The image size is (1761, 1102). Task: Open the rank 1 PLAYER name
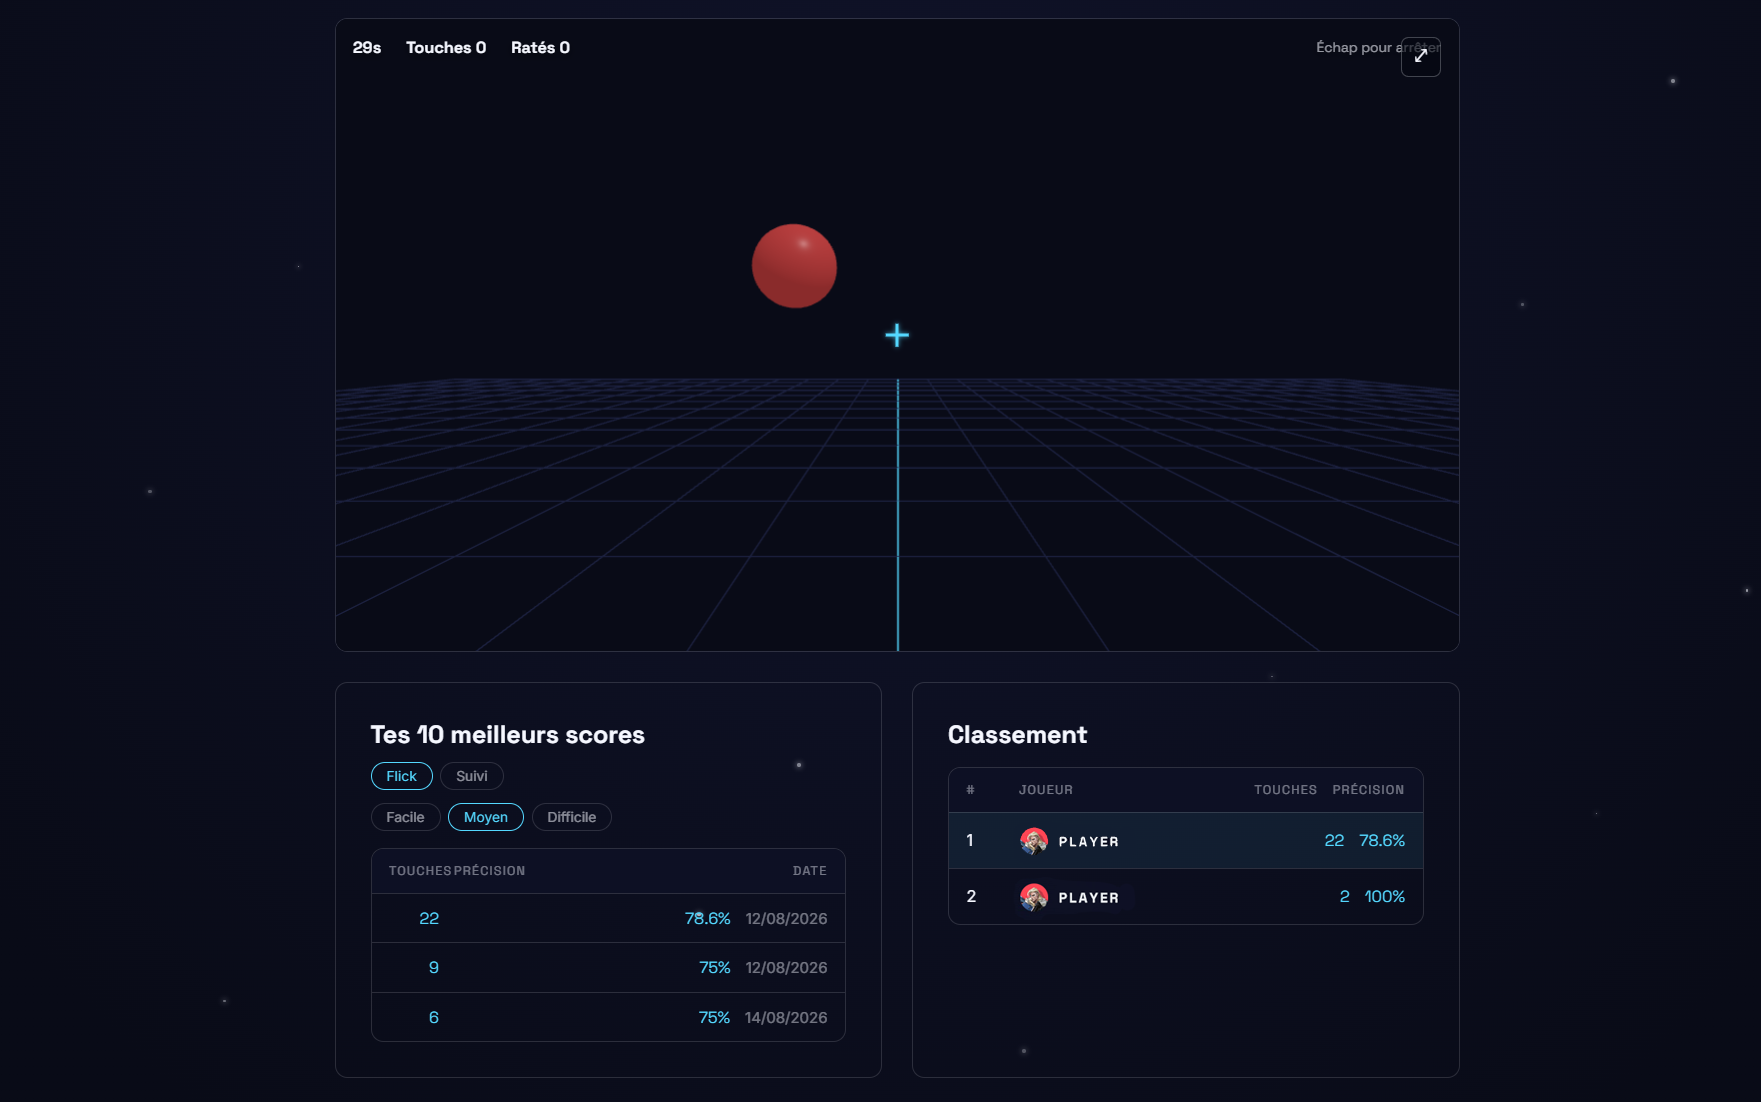coord(1089,842)
